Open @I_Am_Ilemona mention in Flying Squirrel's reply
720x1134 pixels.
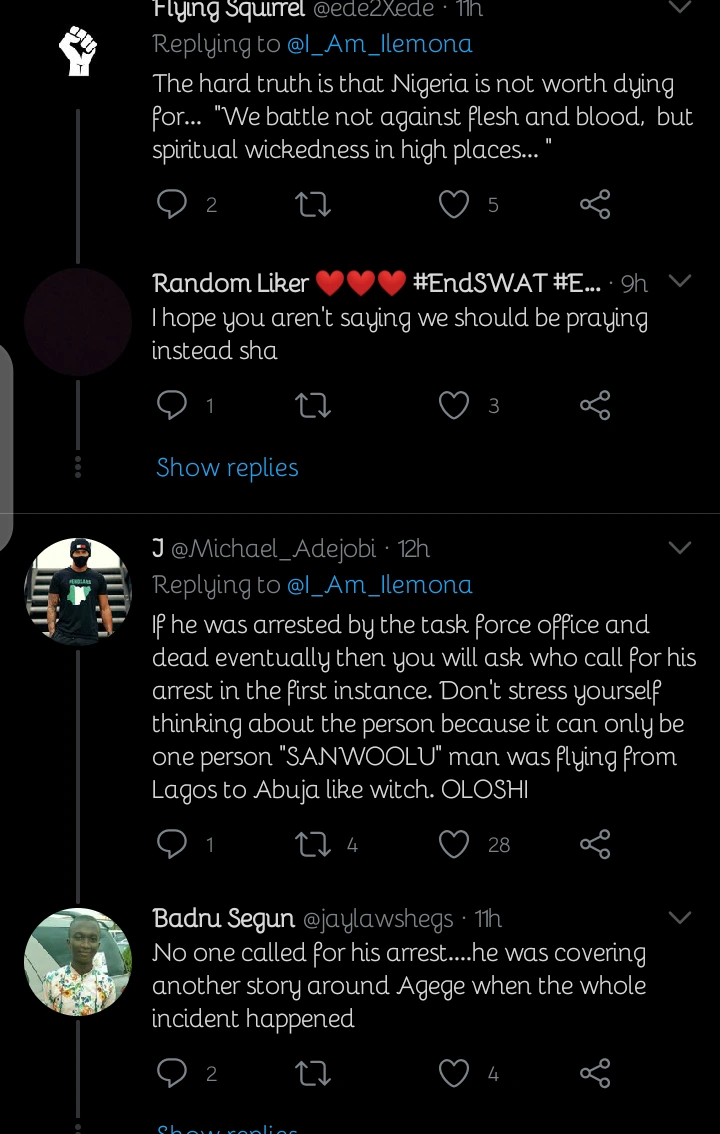coord(380,44)
